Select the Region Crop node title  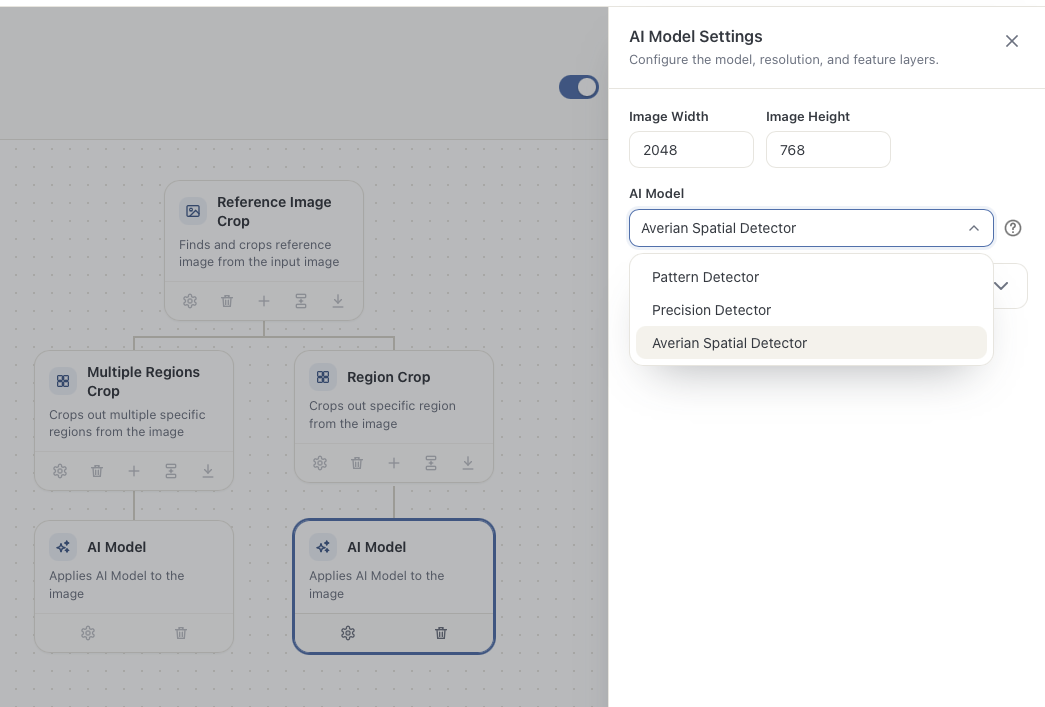(x=389, y=377)
